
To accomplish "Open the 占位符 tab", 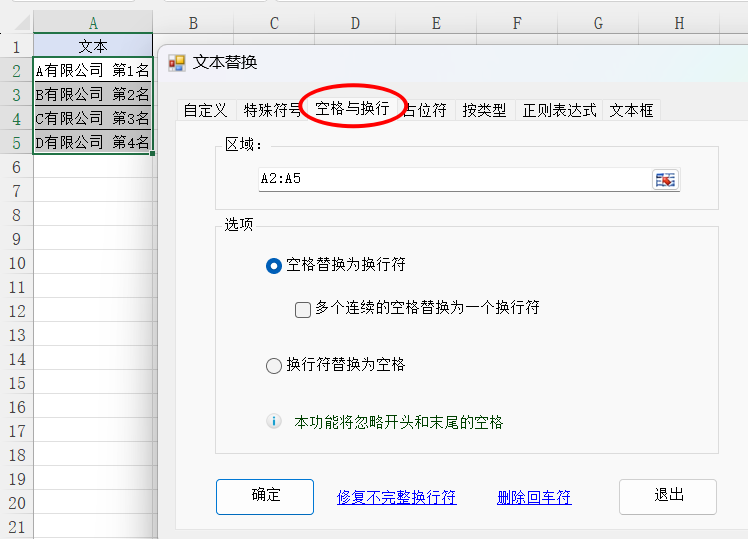I will click(427, 110).
